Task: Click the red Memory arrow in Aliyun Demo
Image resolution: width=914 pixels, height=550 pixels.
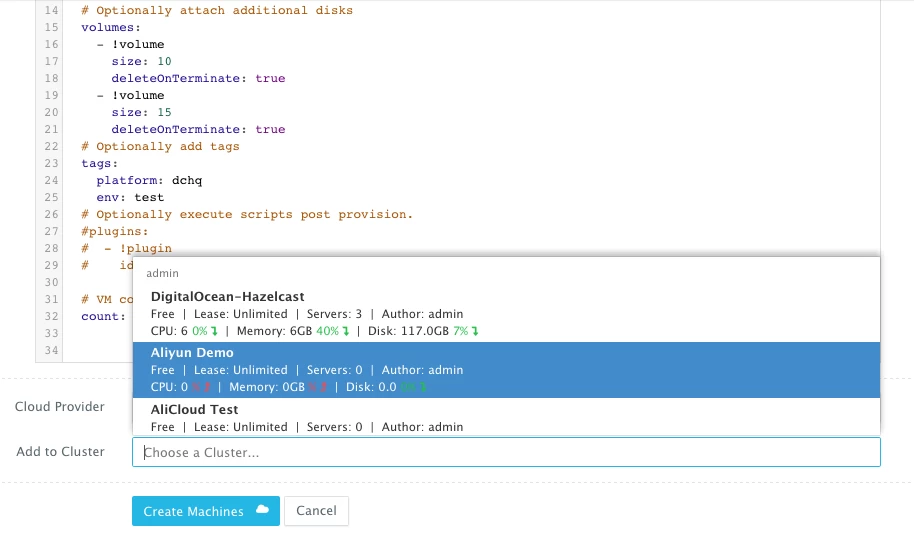Action: click(x=324, y=387)
